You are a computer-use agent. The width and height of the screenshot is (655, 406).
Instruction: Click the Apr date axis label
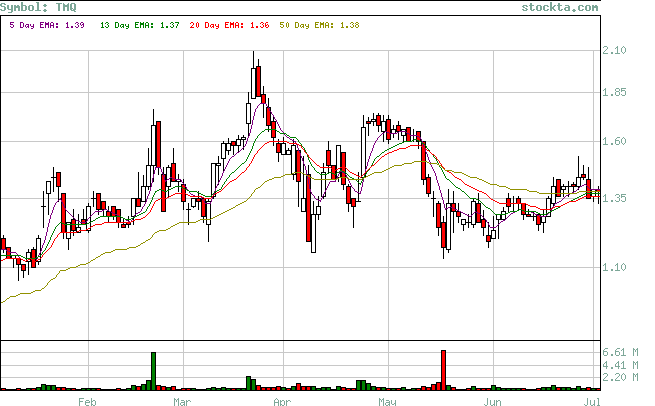(282, 402)
